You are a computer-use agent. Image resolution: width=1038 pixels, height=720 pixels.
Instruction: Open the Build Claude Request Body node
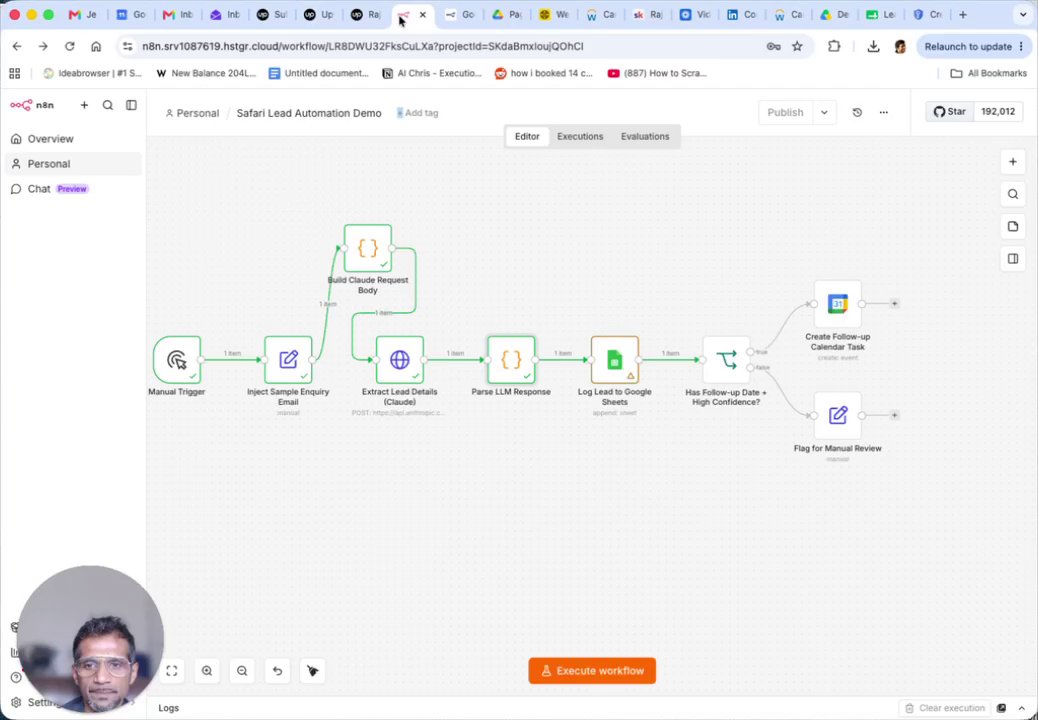pos(367,248)
